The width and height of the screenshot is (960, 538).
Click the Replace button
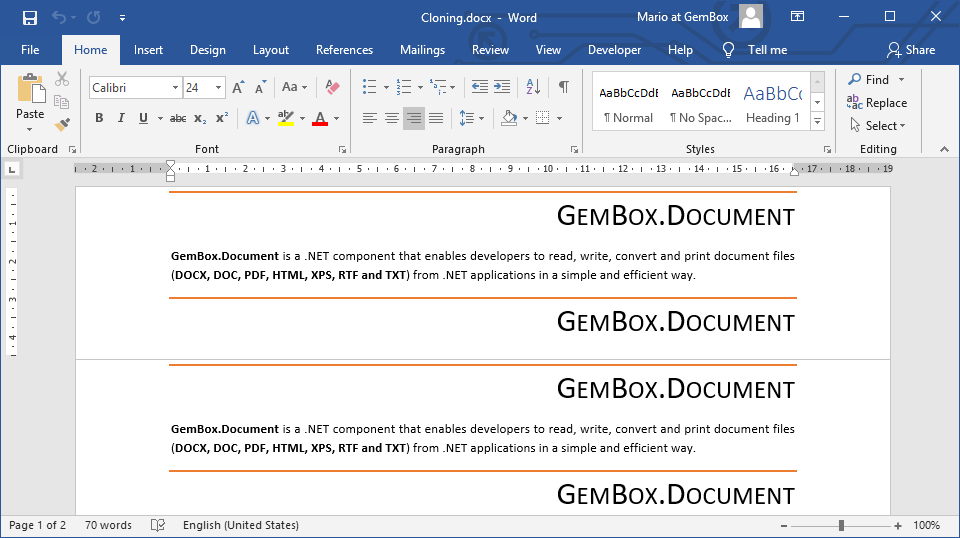click(877, 102)
